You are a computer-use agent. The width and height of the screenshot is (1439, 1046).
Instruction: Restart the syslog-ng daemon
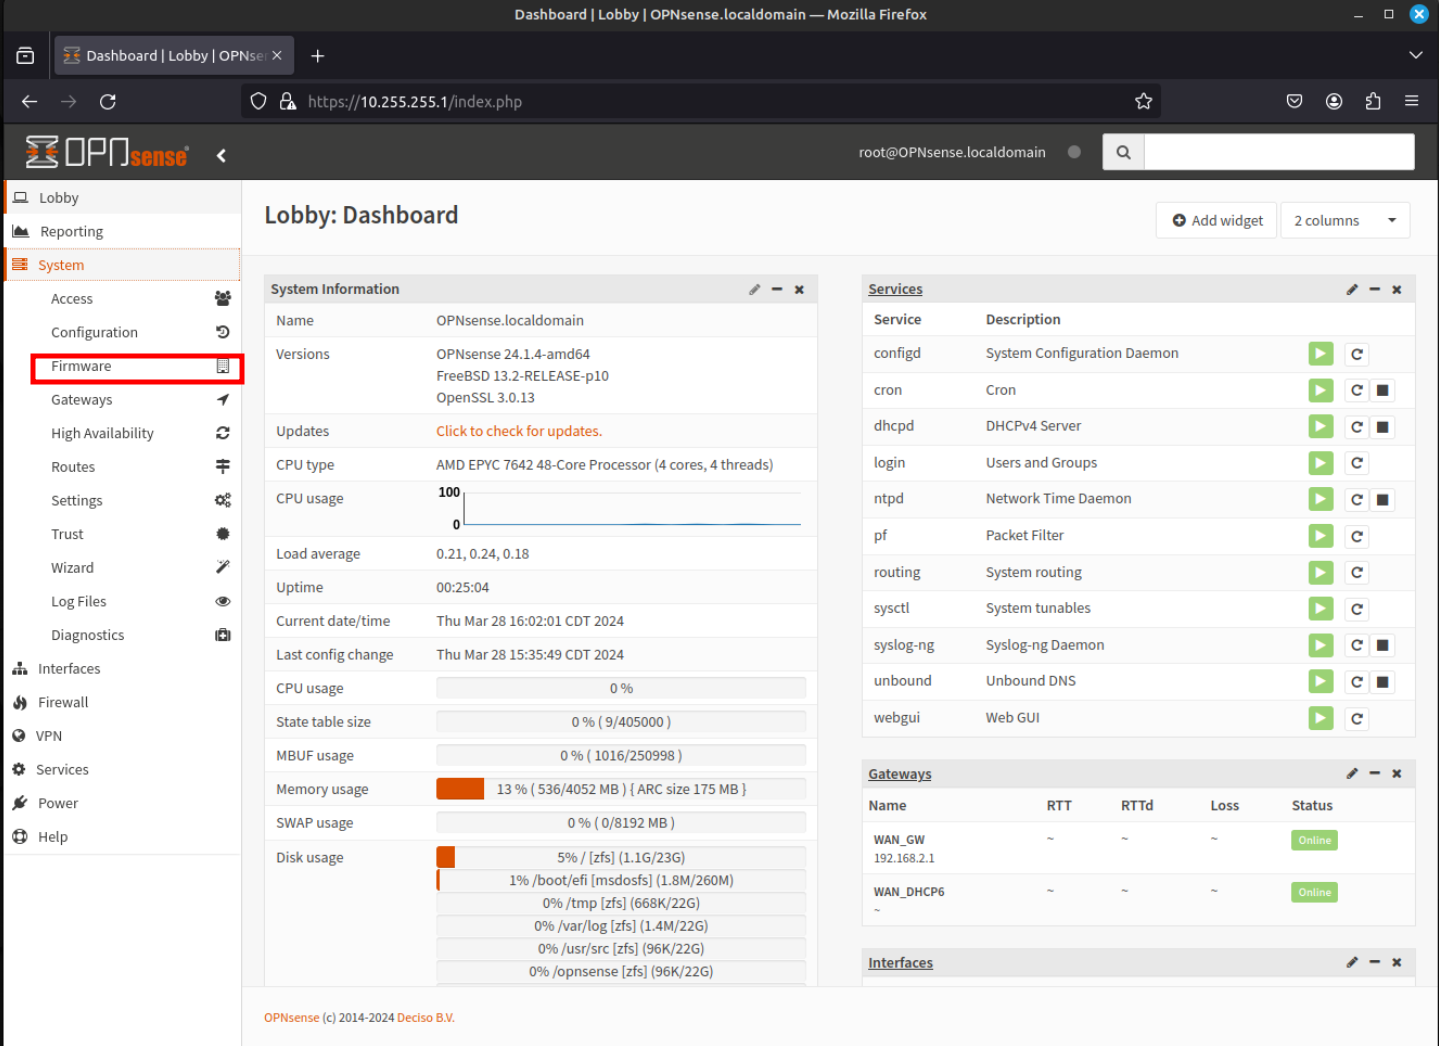tap(1357, 645)
